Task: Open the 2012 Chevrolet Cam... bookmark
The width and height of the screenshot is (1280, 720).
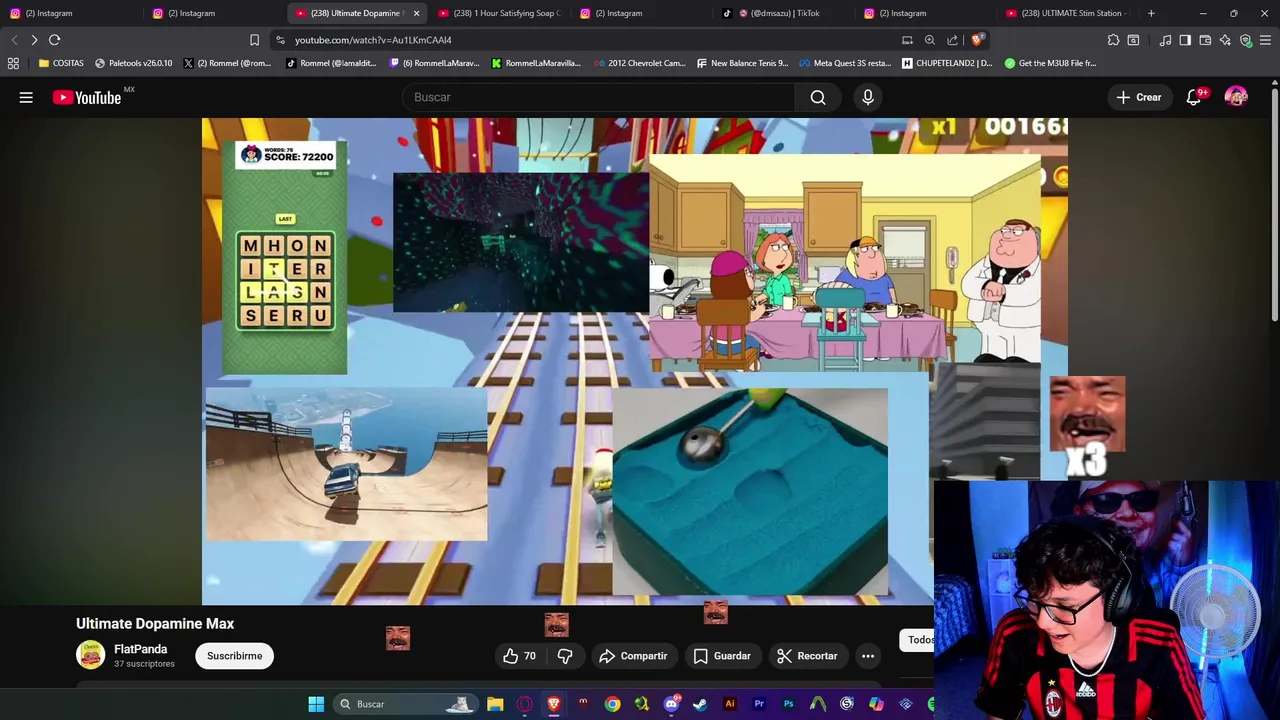Action: coord(640,63)
